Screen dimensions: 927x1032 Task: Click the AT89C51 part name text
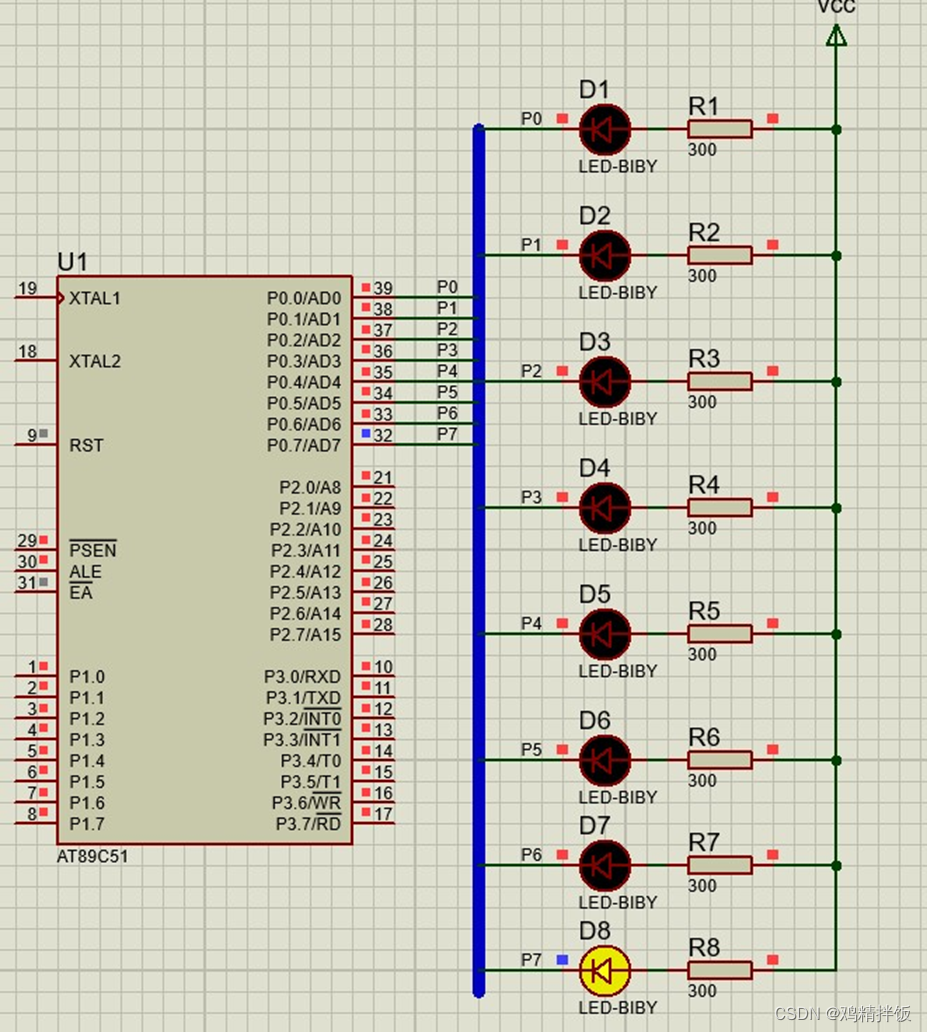(x=92, y=856)
